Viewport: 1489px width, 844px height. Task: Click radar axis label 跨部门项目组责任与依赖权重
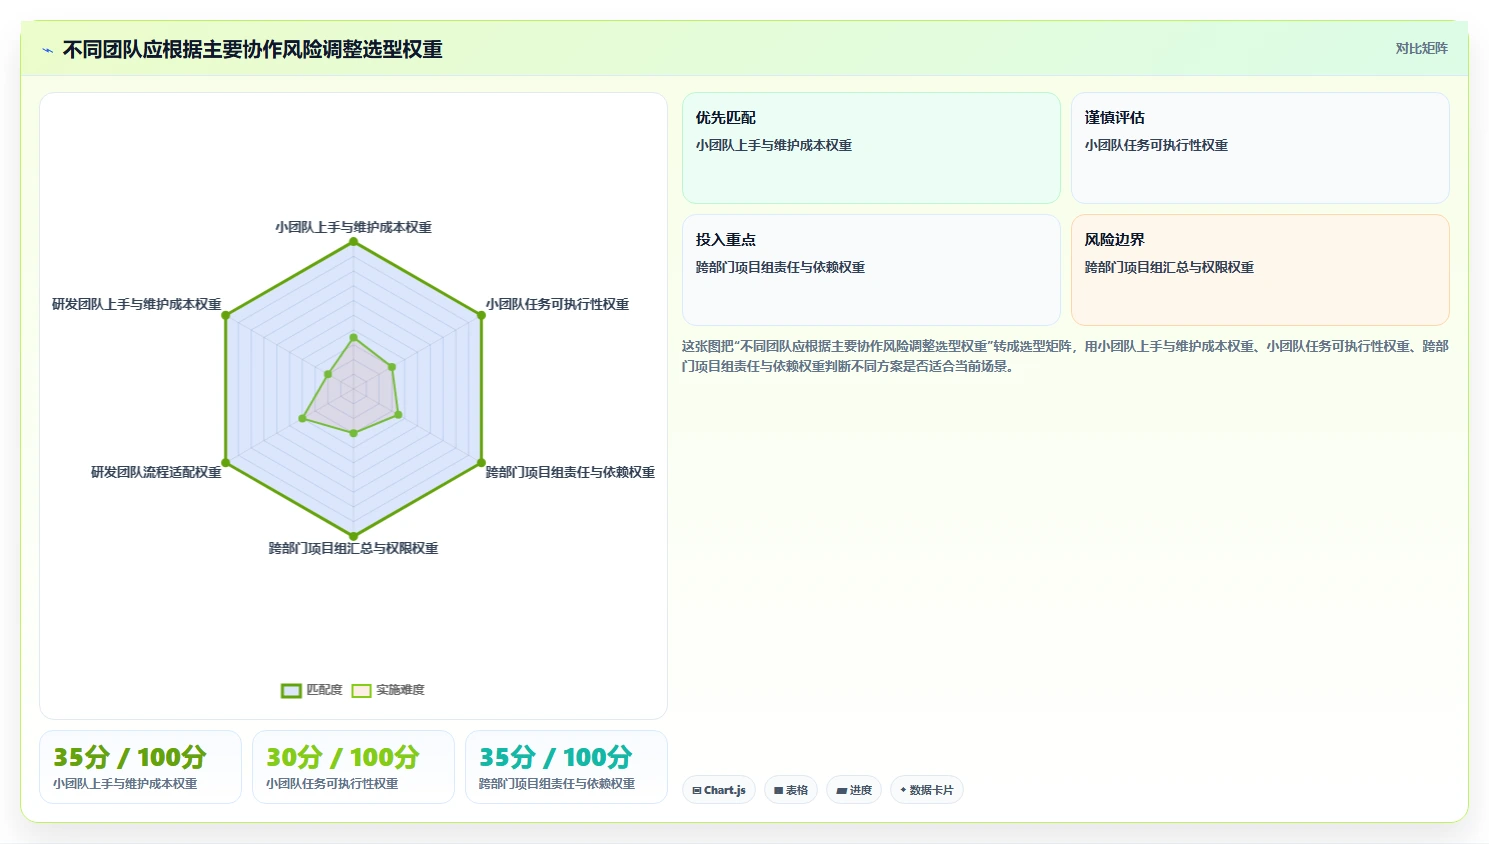tap(570, 472)
